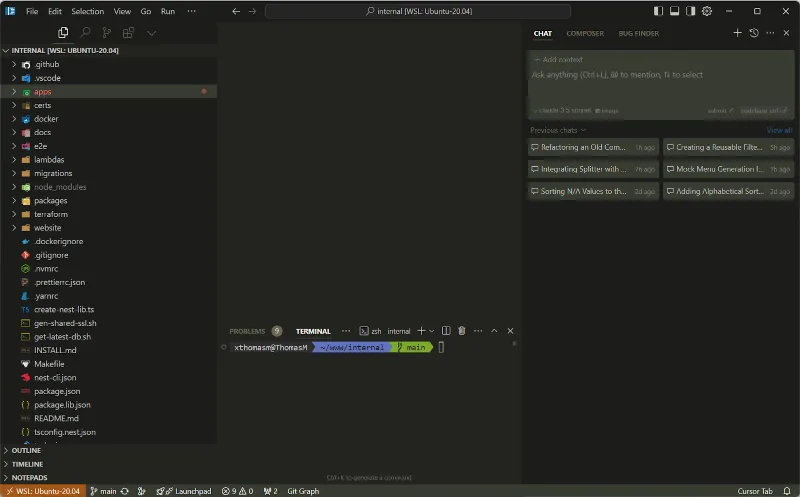The image size is (800, 497).
Task: Open the Extensions view icon
Action: (129, 33)
